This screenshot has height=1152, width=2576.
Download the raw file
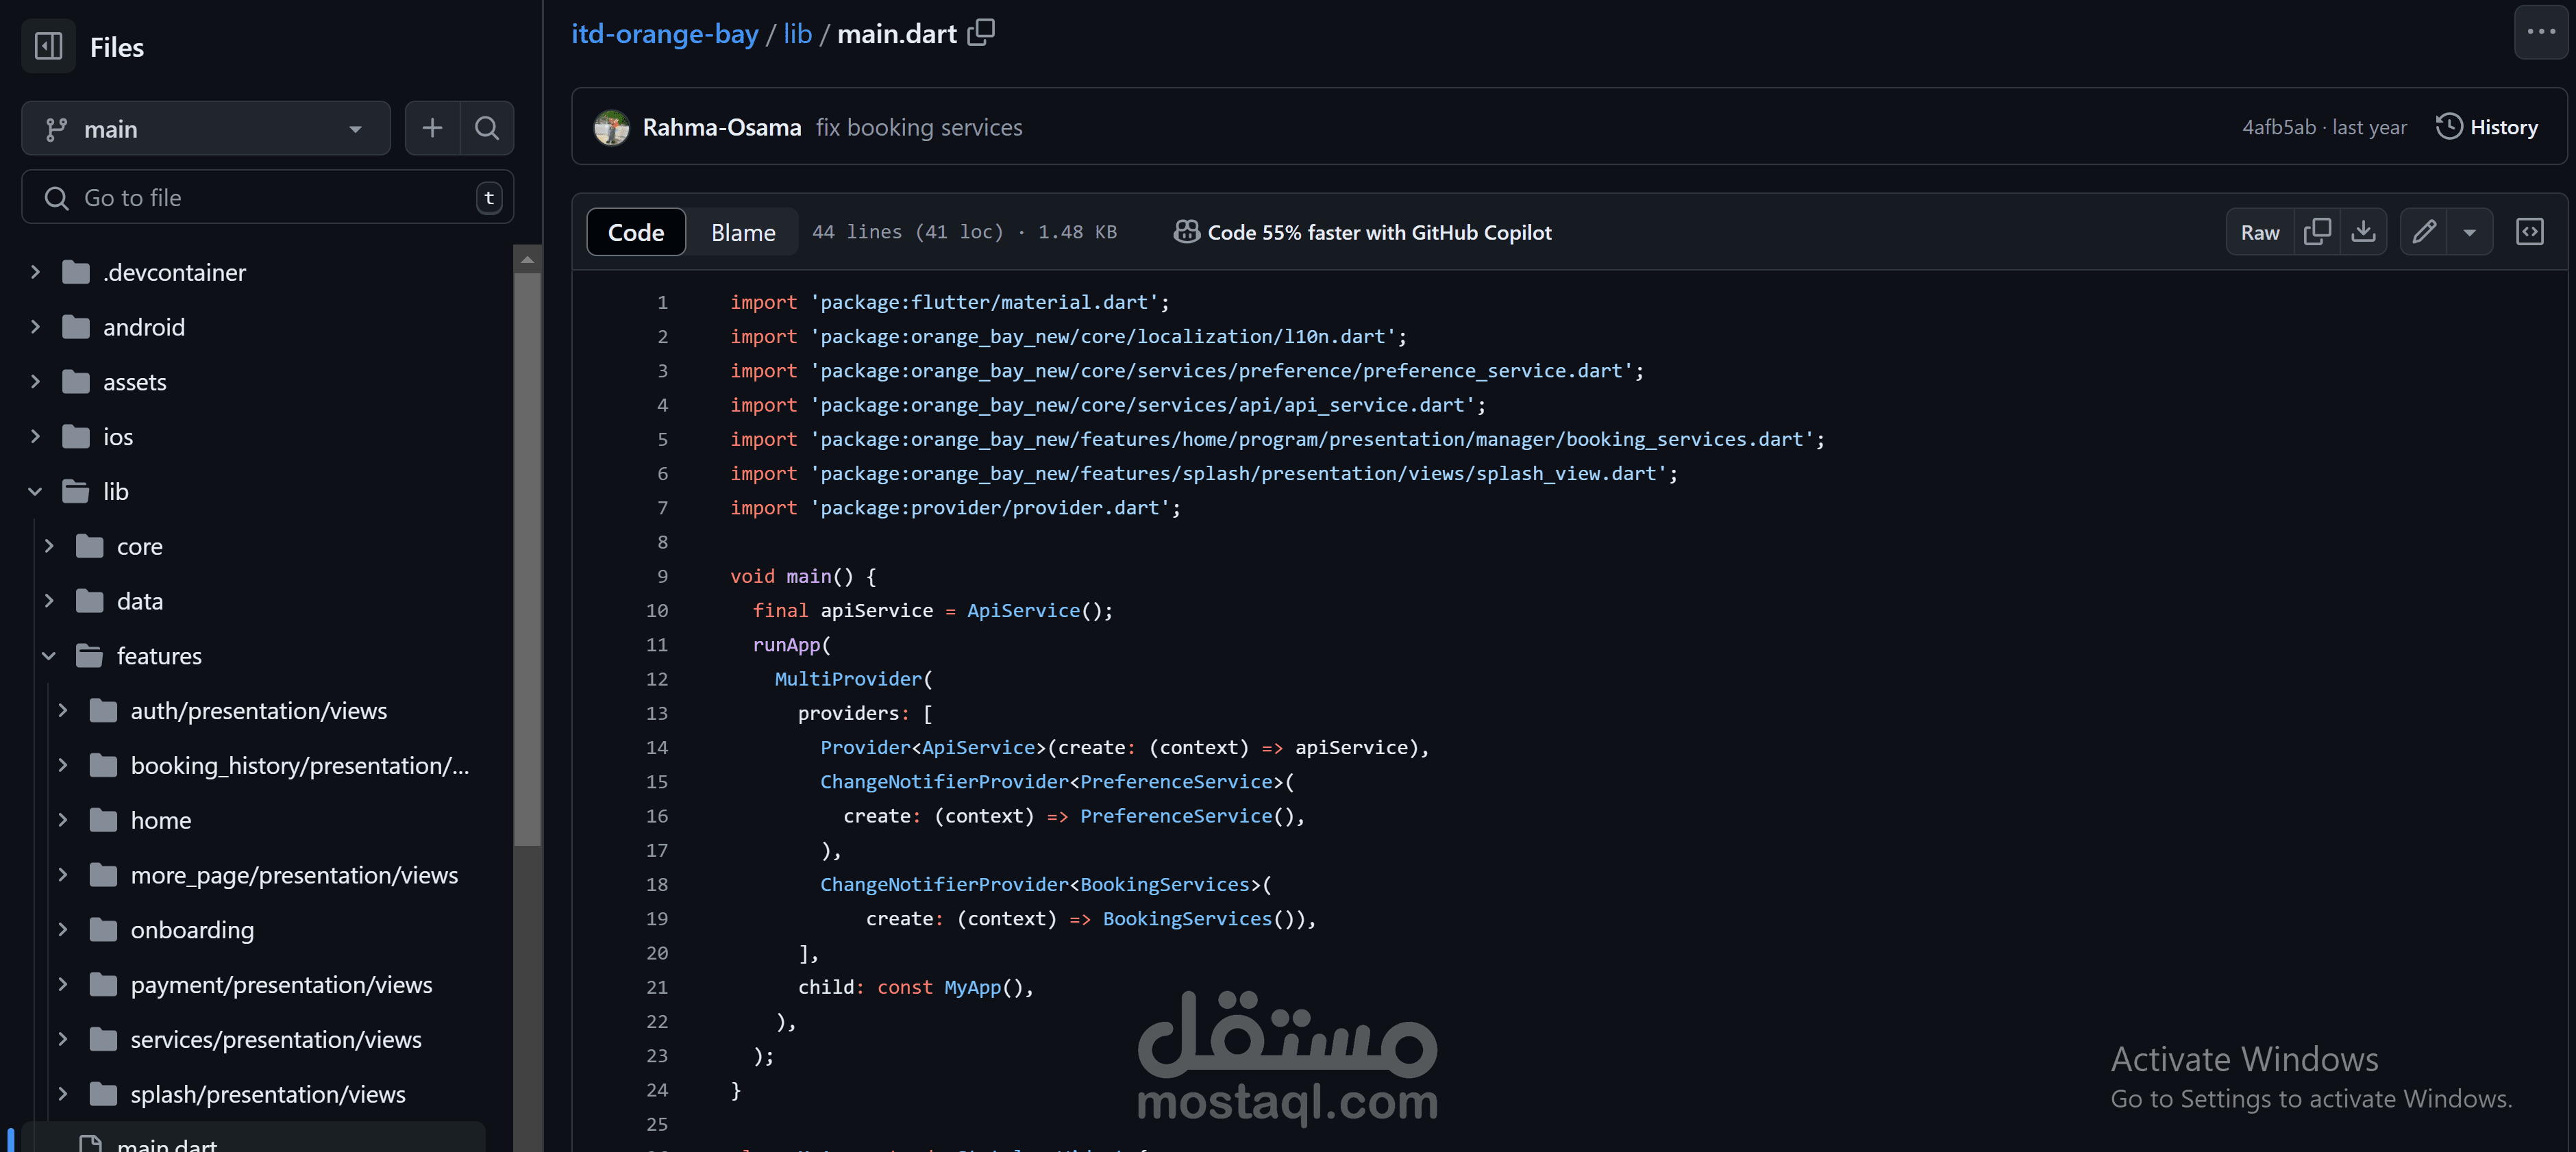[x=2363, y=232]
